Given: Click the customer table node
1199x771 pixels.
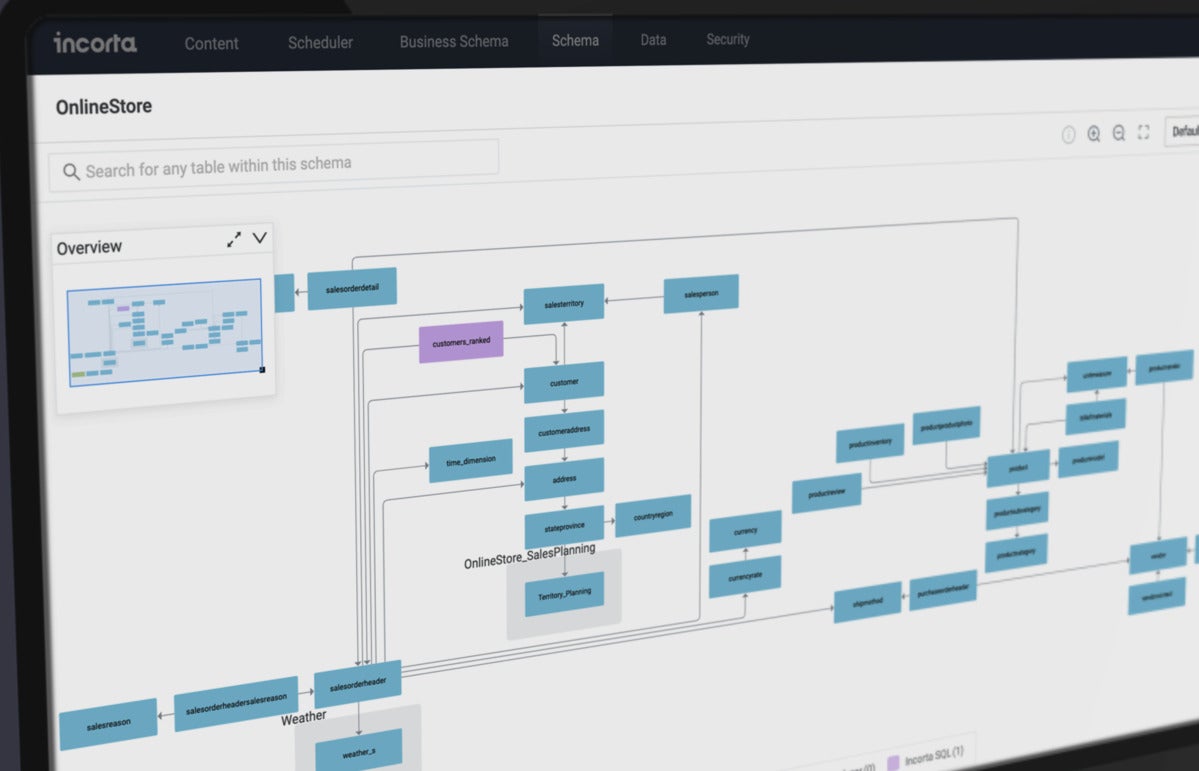Looking at the screenshot, I should 564,382.
